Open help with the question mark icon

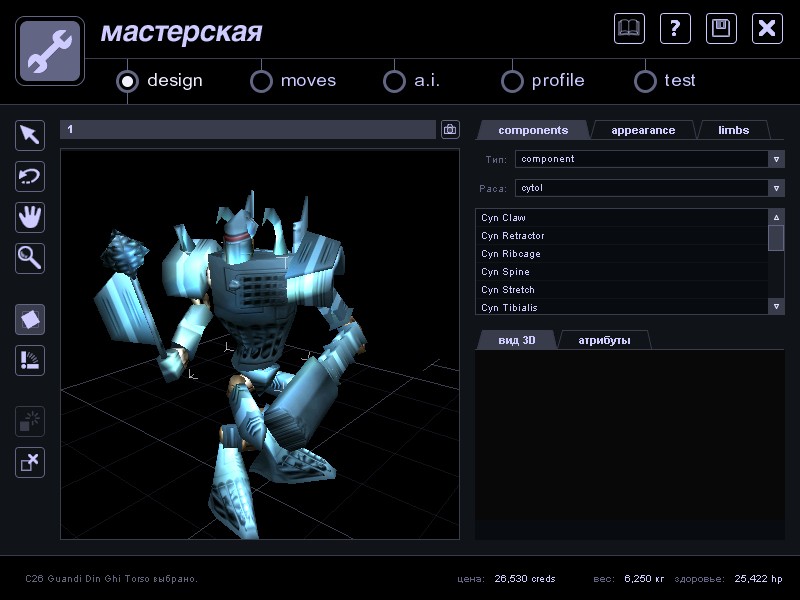(x=675, y=28)
